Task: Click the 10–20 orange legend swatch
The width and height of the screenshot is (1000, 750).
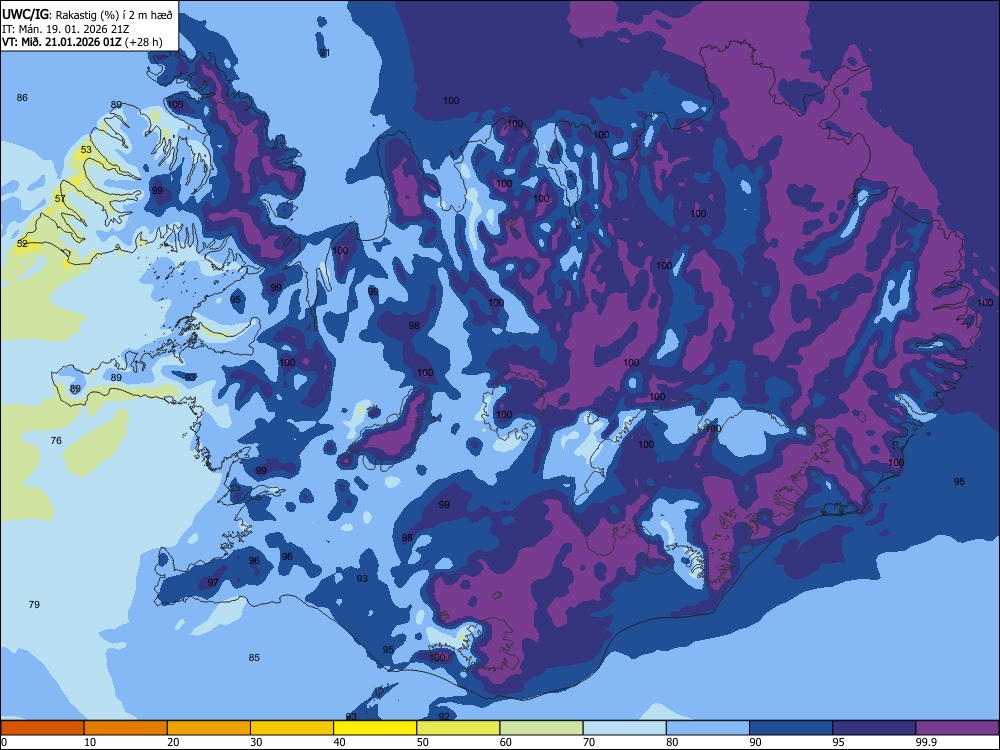Action: pos(126,728)
